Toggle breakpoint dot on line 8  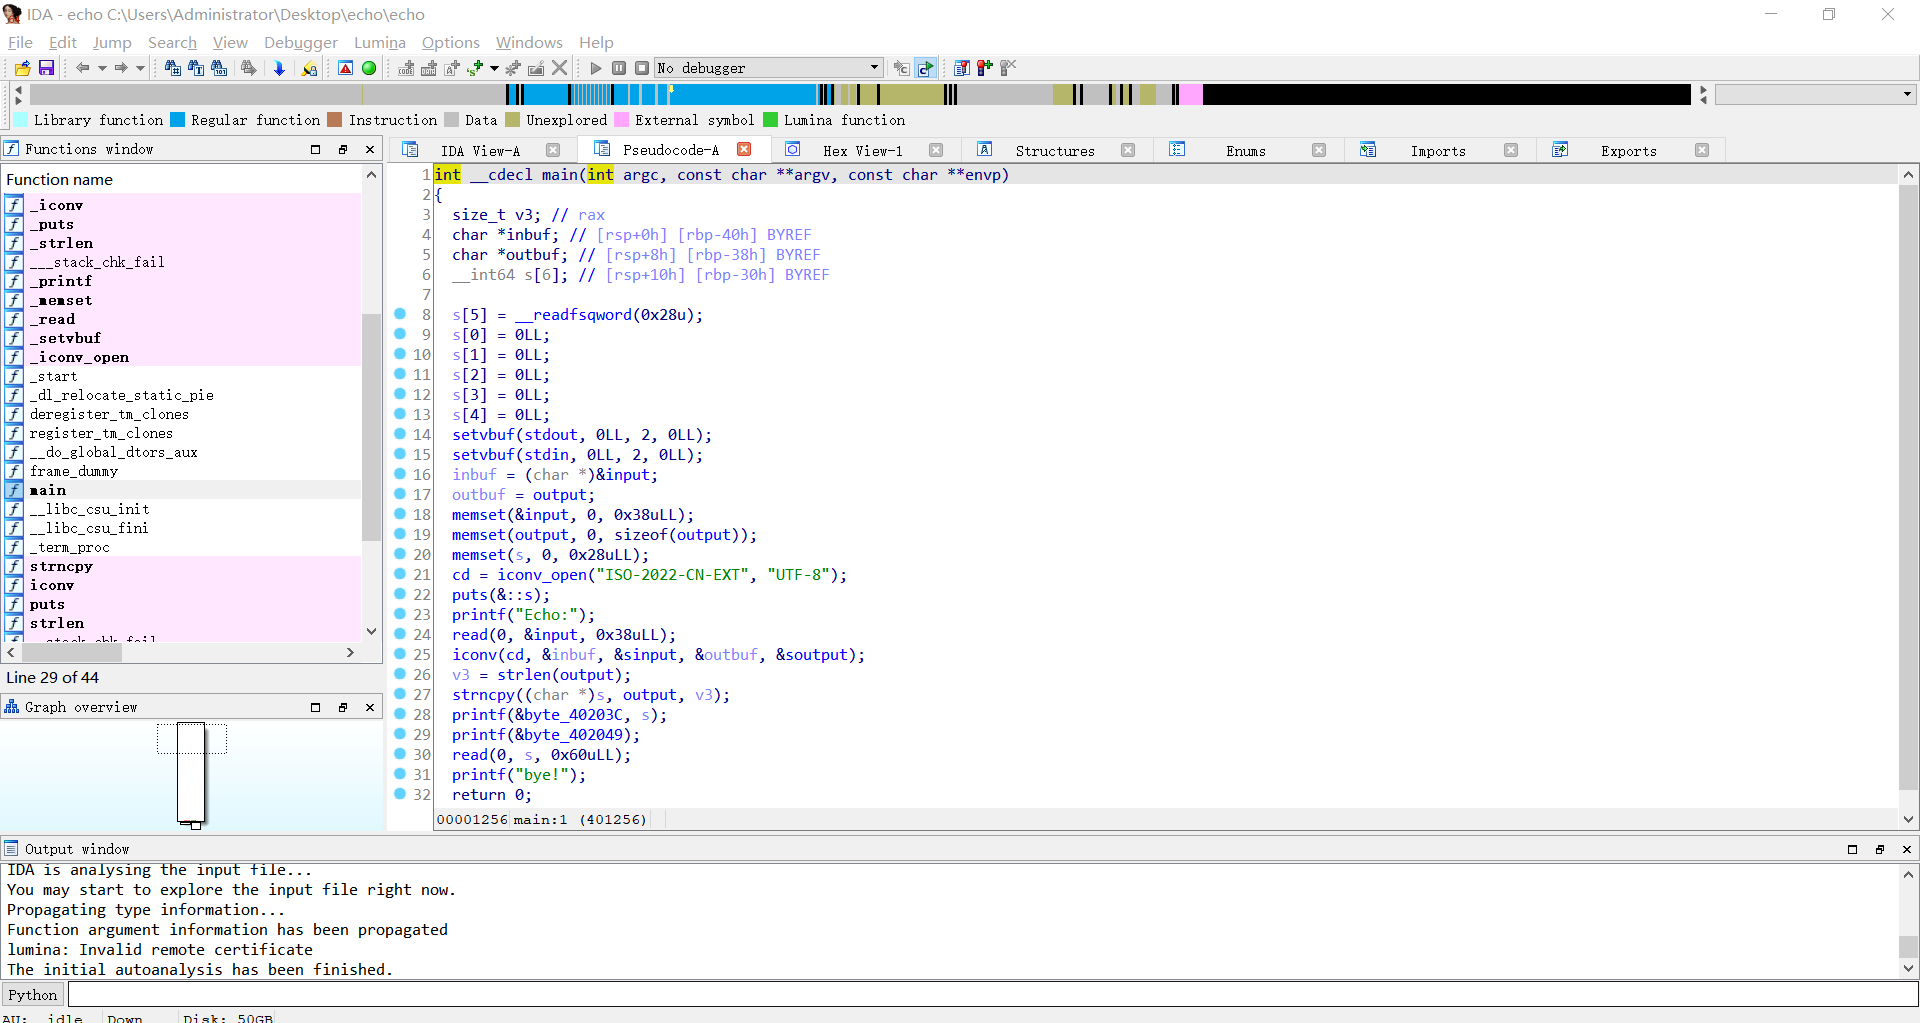pyautogui.click(x=400, y=314)
